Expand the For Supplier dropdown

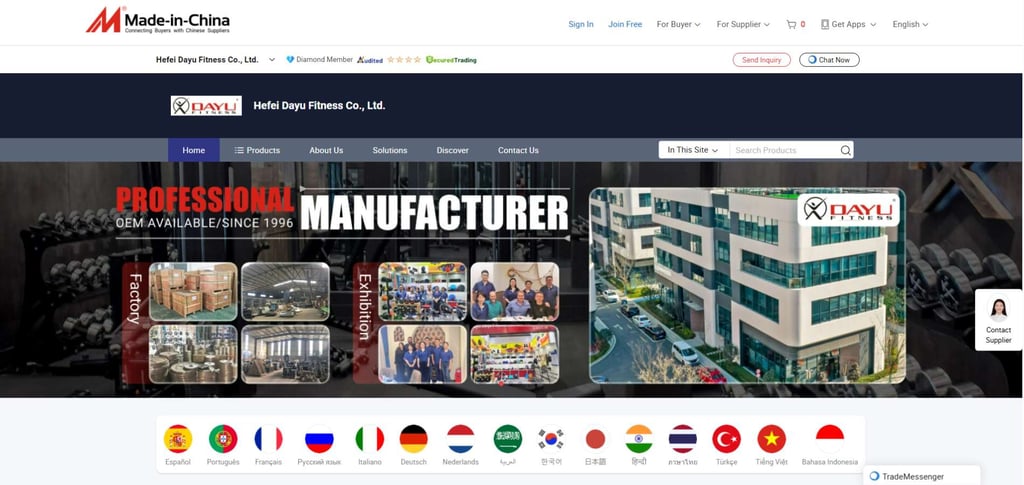[x=743, y=24]
